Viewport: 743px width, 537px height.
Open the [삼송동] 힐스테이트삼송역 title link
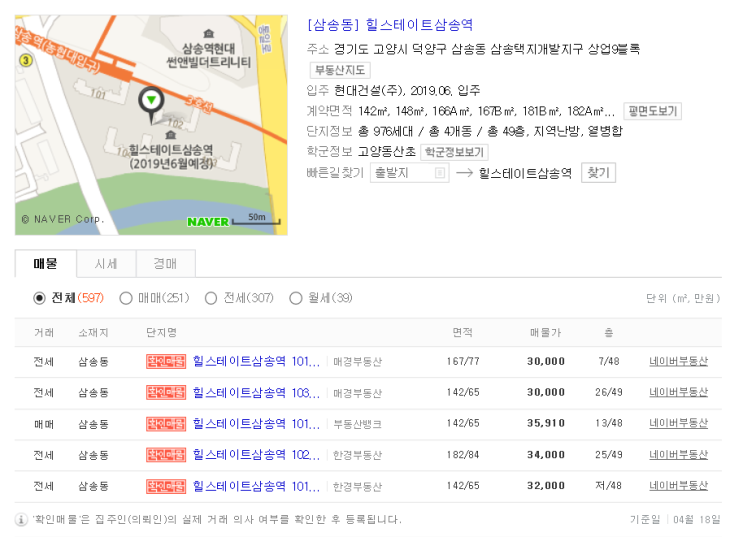(390, 25)
